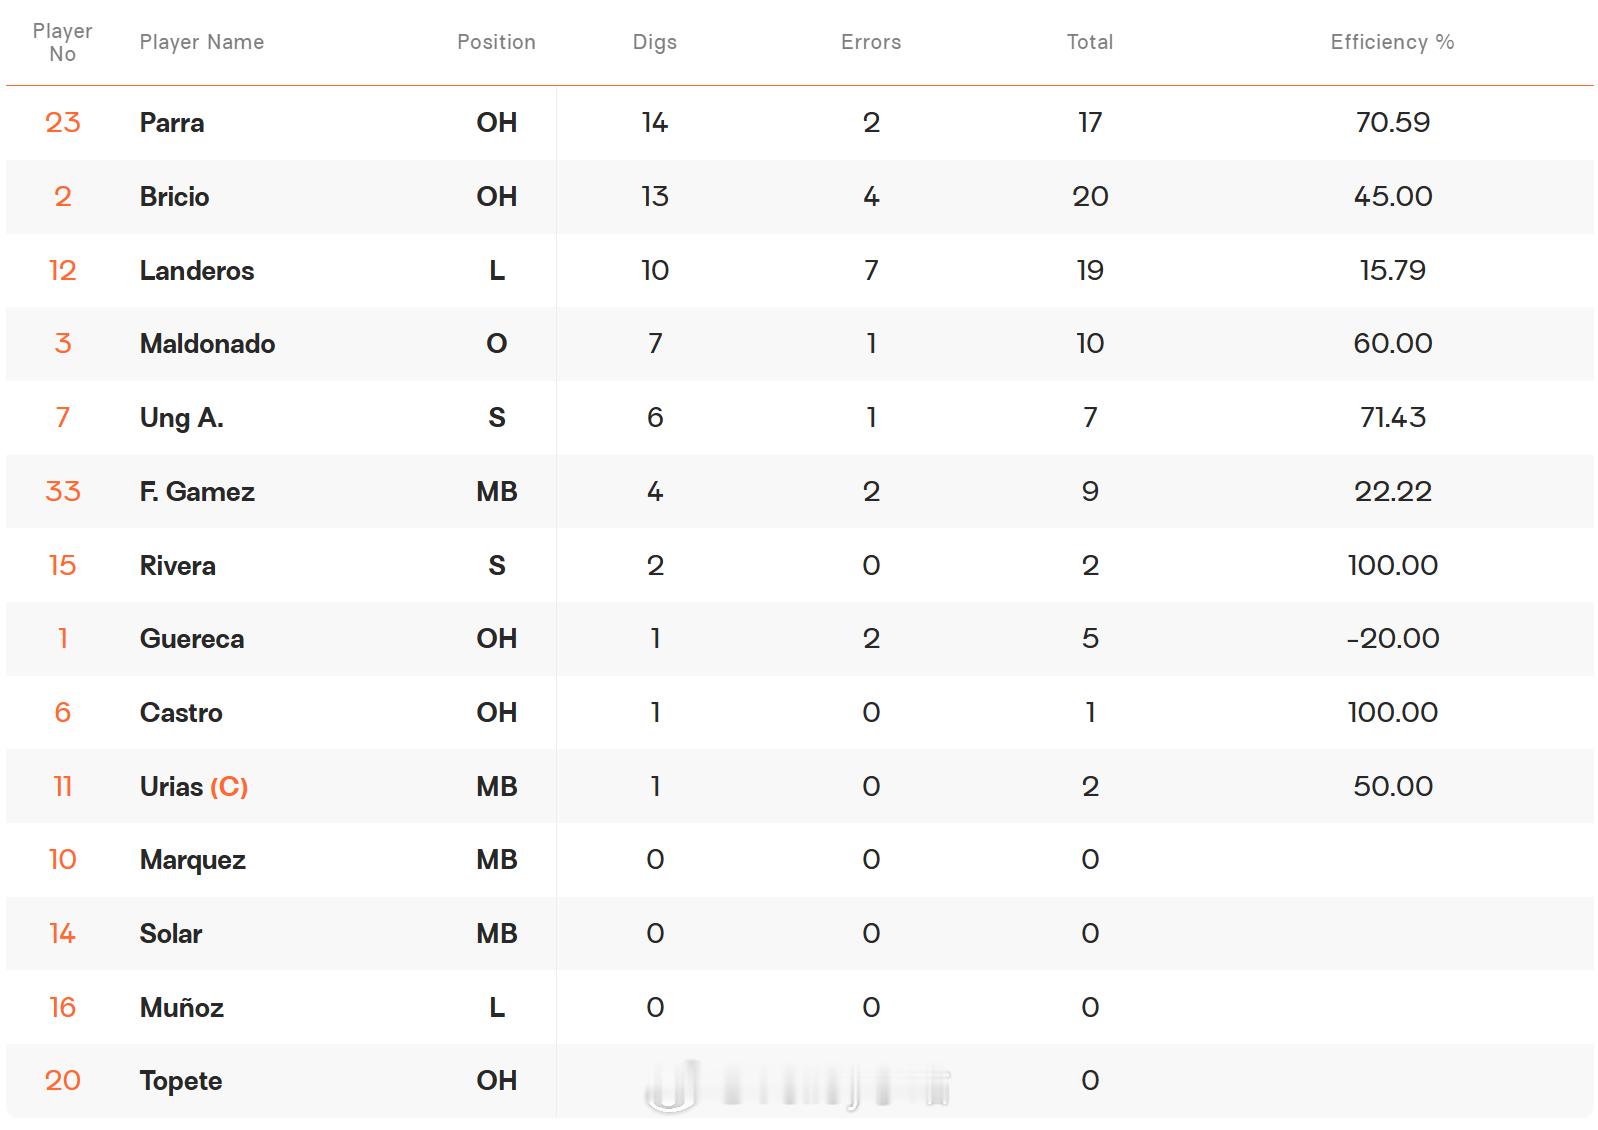1598x1130 pixels.
Task: Click the Player No column header
Action: [62, 42]
